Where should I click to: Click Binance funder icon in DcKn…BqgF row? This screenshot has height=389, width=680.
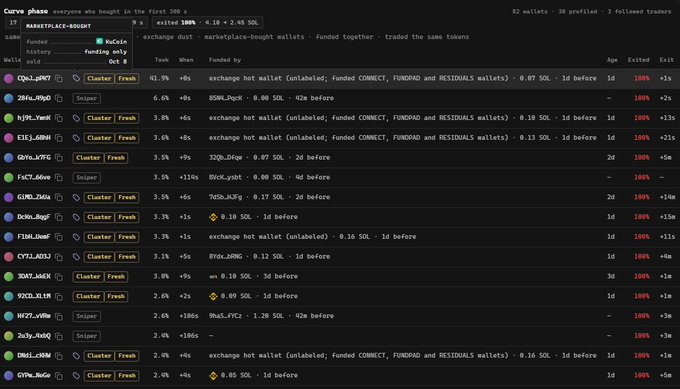click(x=213, y=217)
